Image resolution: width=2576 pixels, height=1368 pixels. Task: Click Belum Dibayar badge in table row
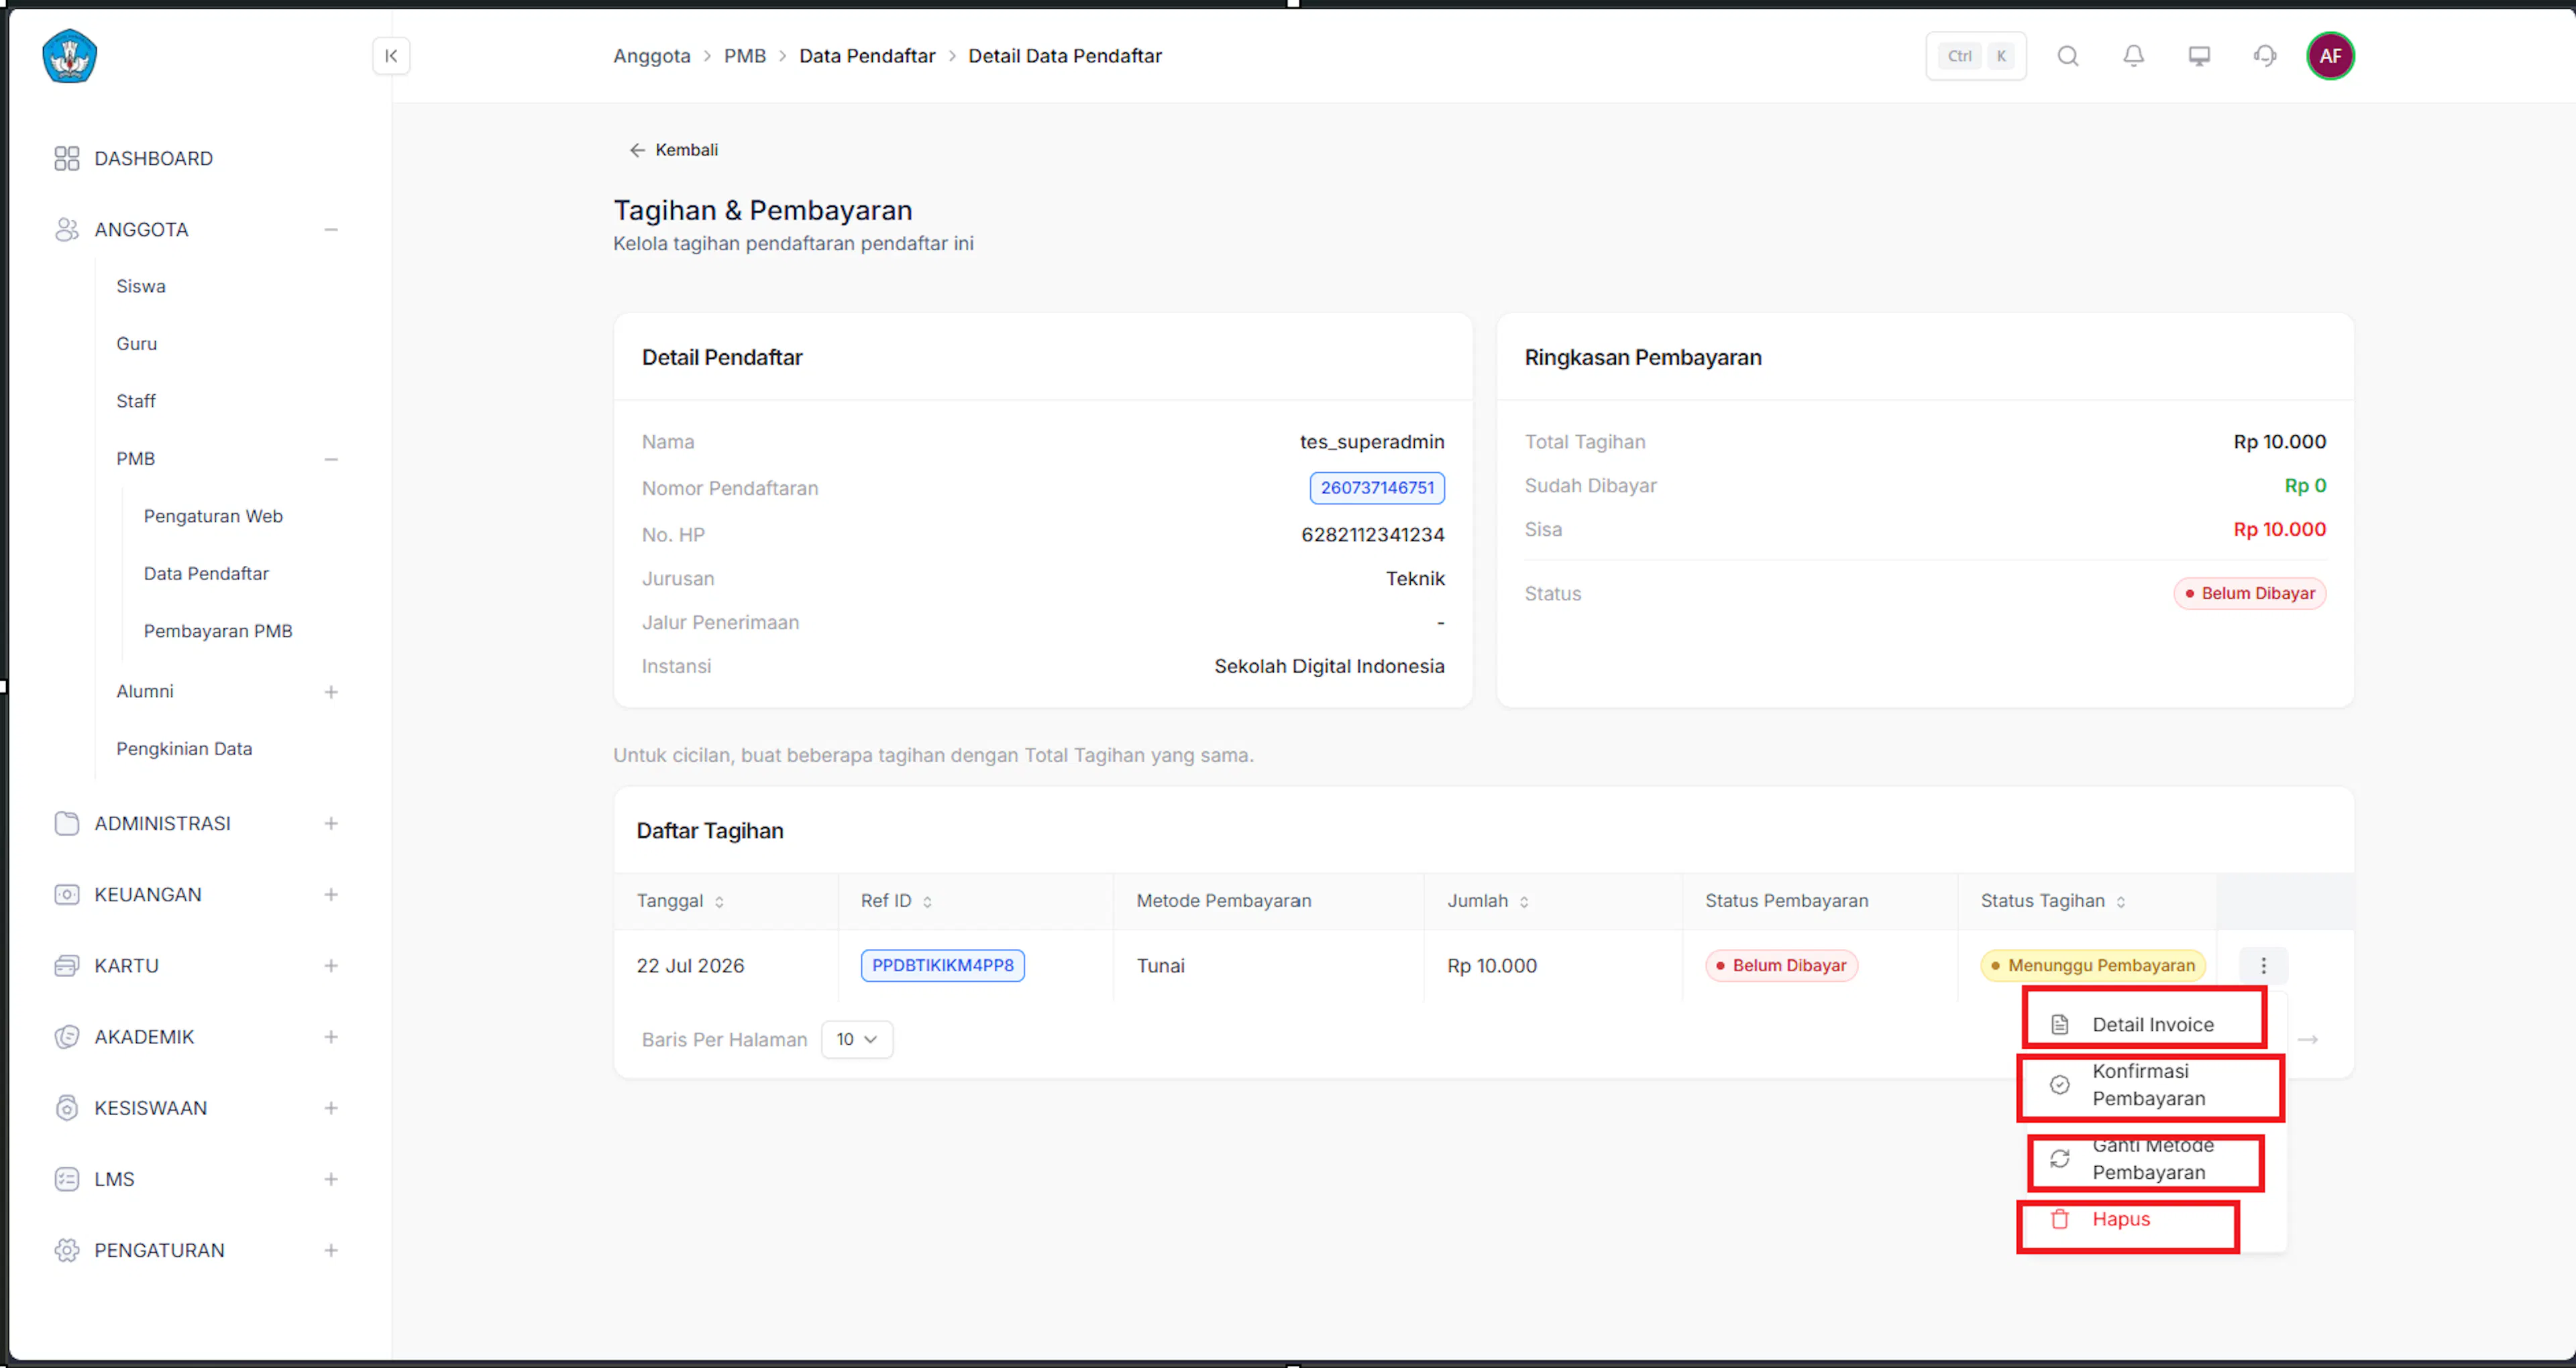[x=1781, y=965]
